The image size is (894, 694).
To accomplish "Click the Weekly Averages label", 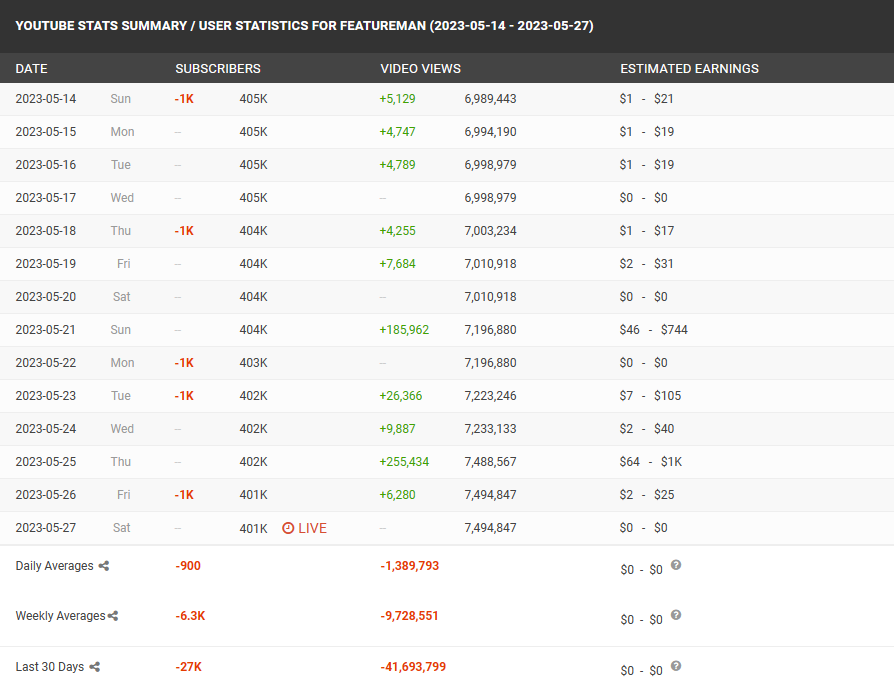I will 60,616.
